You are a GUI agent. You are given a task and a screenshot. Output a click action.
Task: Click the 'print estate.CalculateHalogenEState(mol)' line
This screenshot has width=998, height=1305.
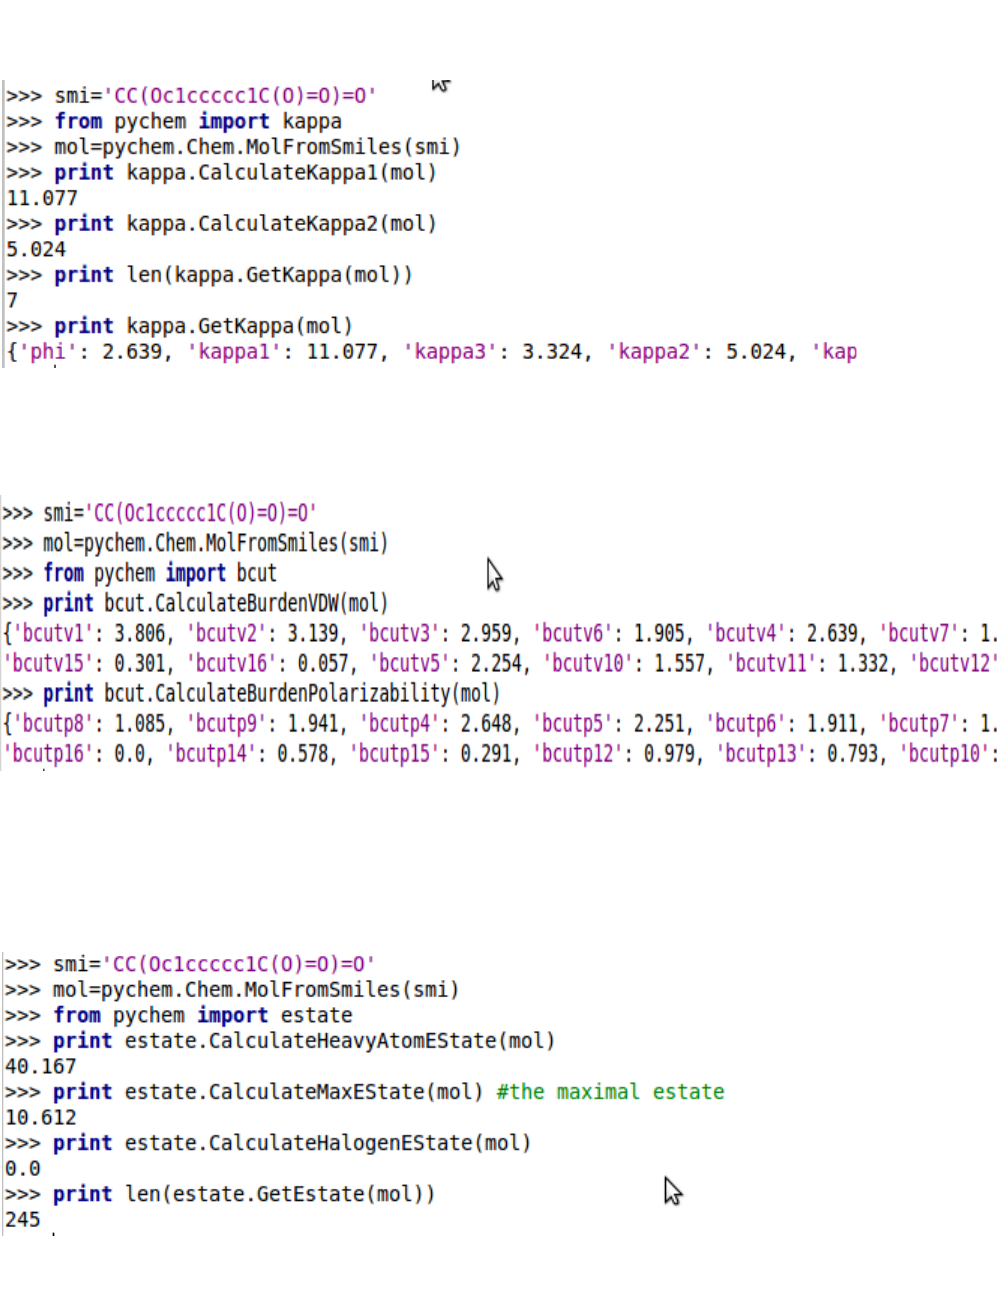tap(292, 1143)
